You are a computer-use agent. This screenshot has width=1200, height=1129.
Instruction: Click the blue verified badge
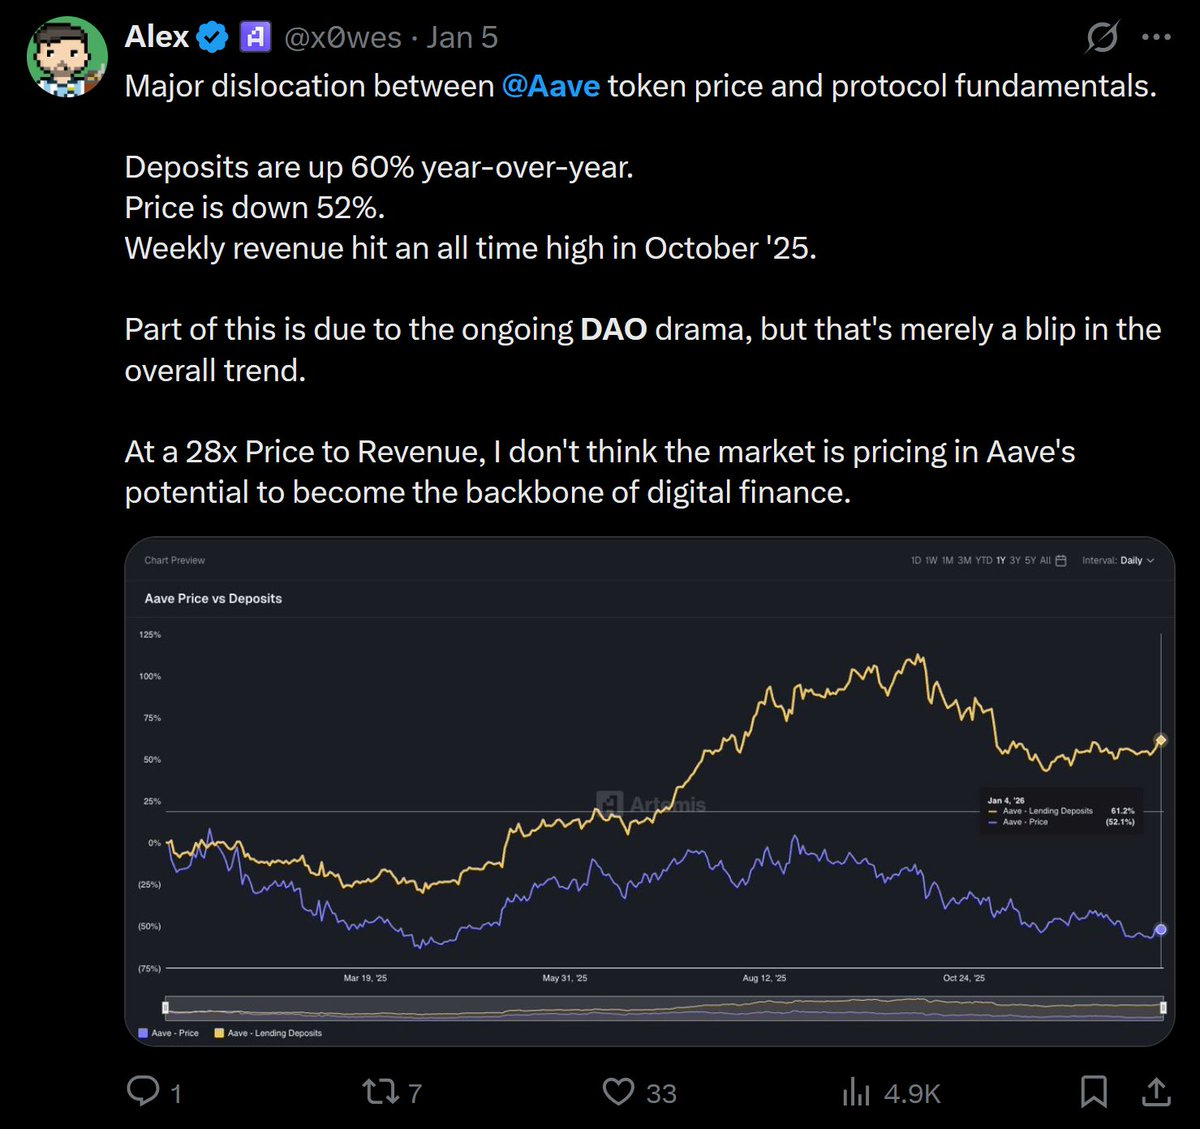(x=212, y=38)
